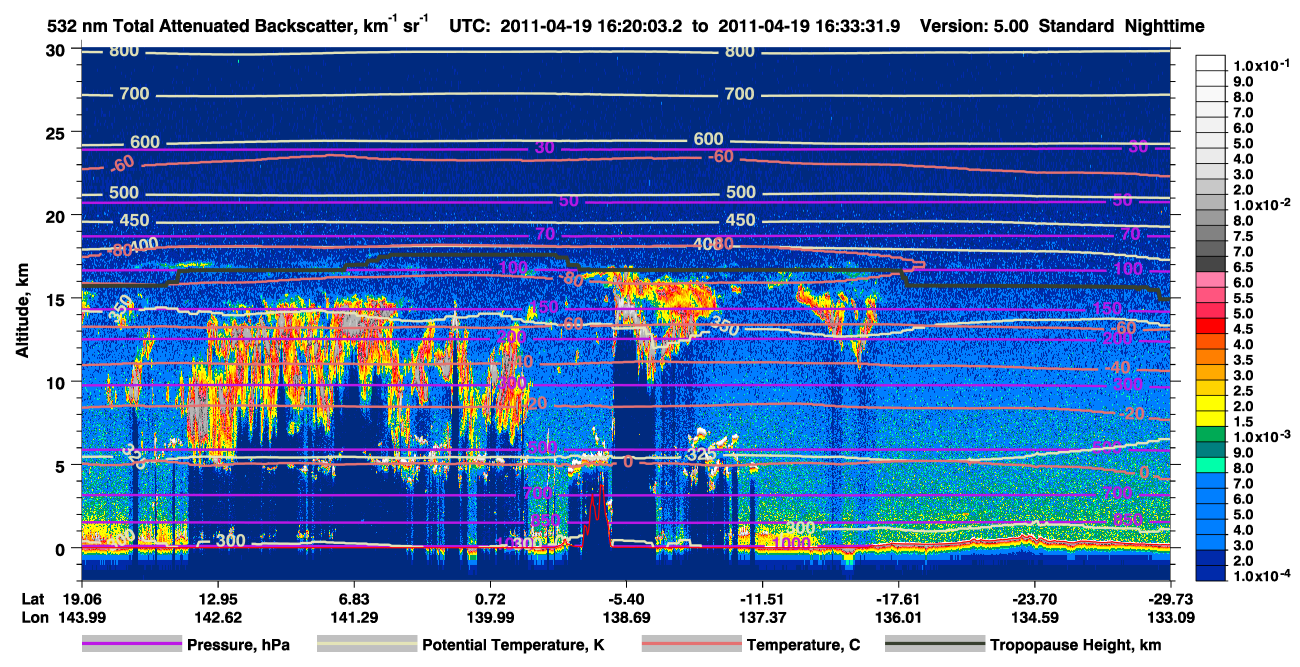Click the colorbar label '5.5'

[x=1245, y=298]
